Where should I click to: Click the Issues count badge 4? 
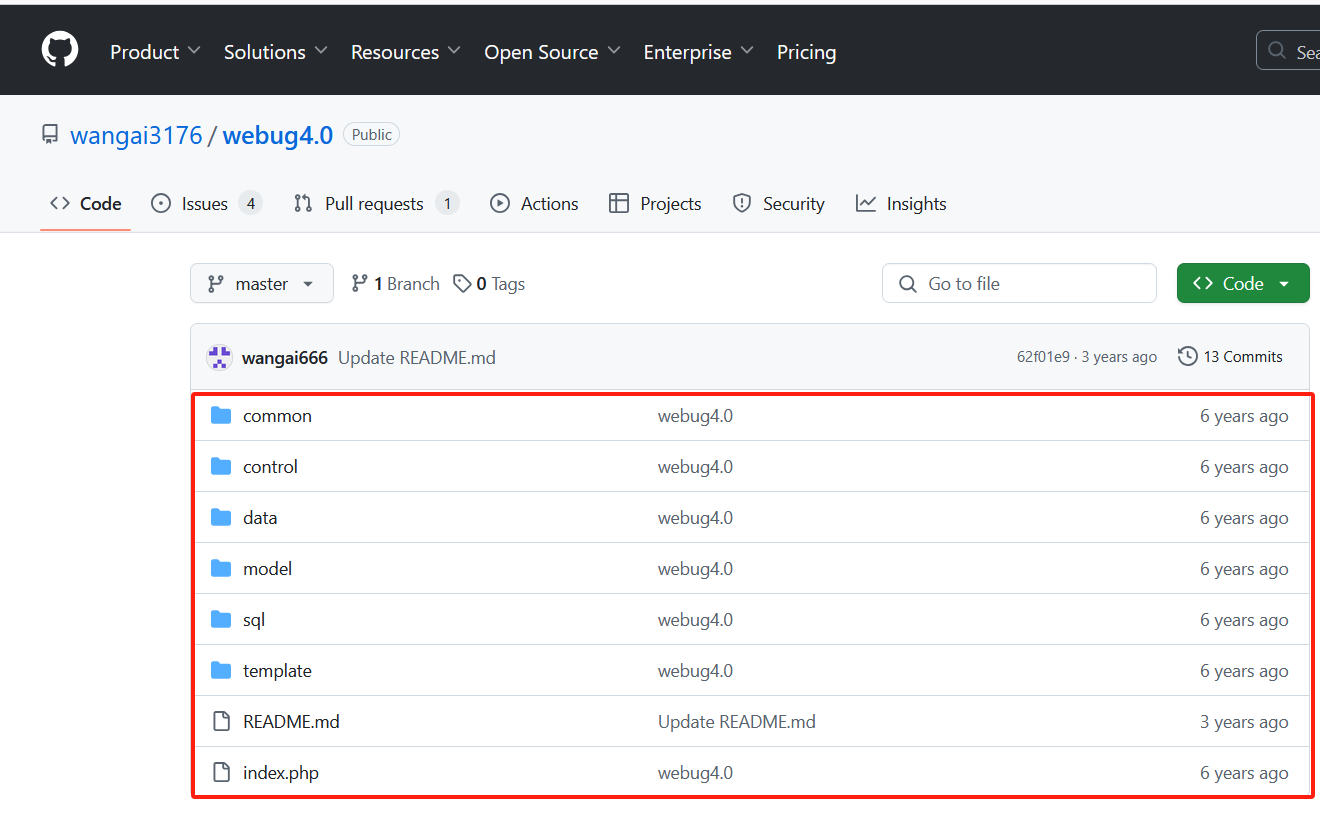[250, 203]
